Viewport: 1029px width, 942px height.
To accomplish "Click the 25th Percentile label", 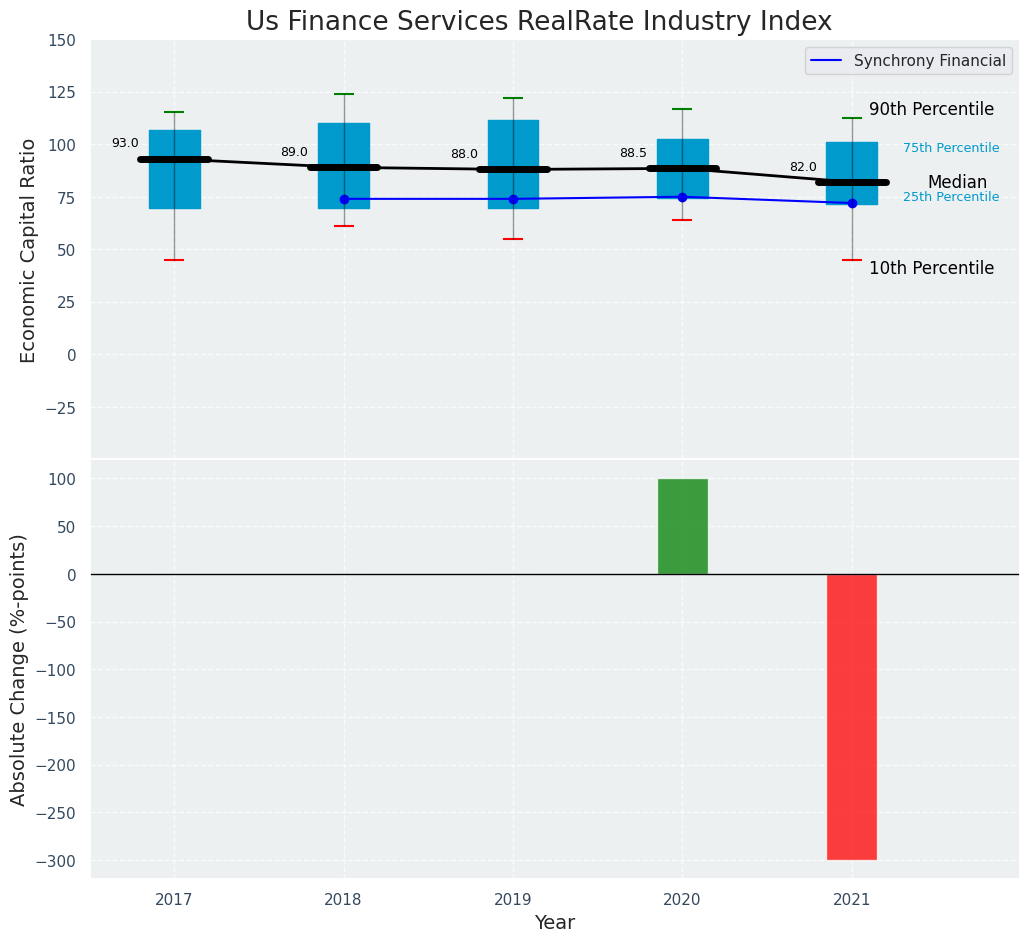I will pyautogui.click(x=950, y=197).
